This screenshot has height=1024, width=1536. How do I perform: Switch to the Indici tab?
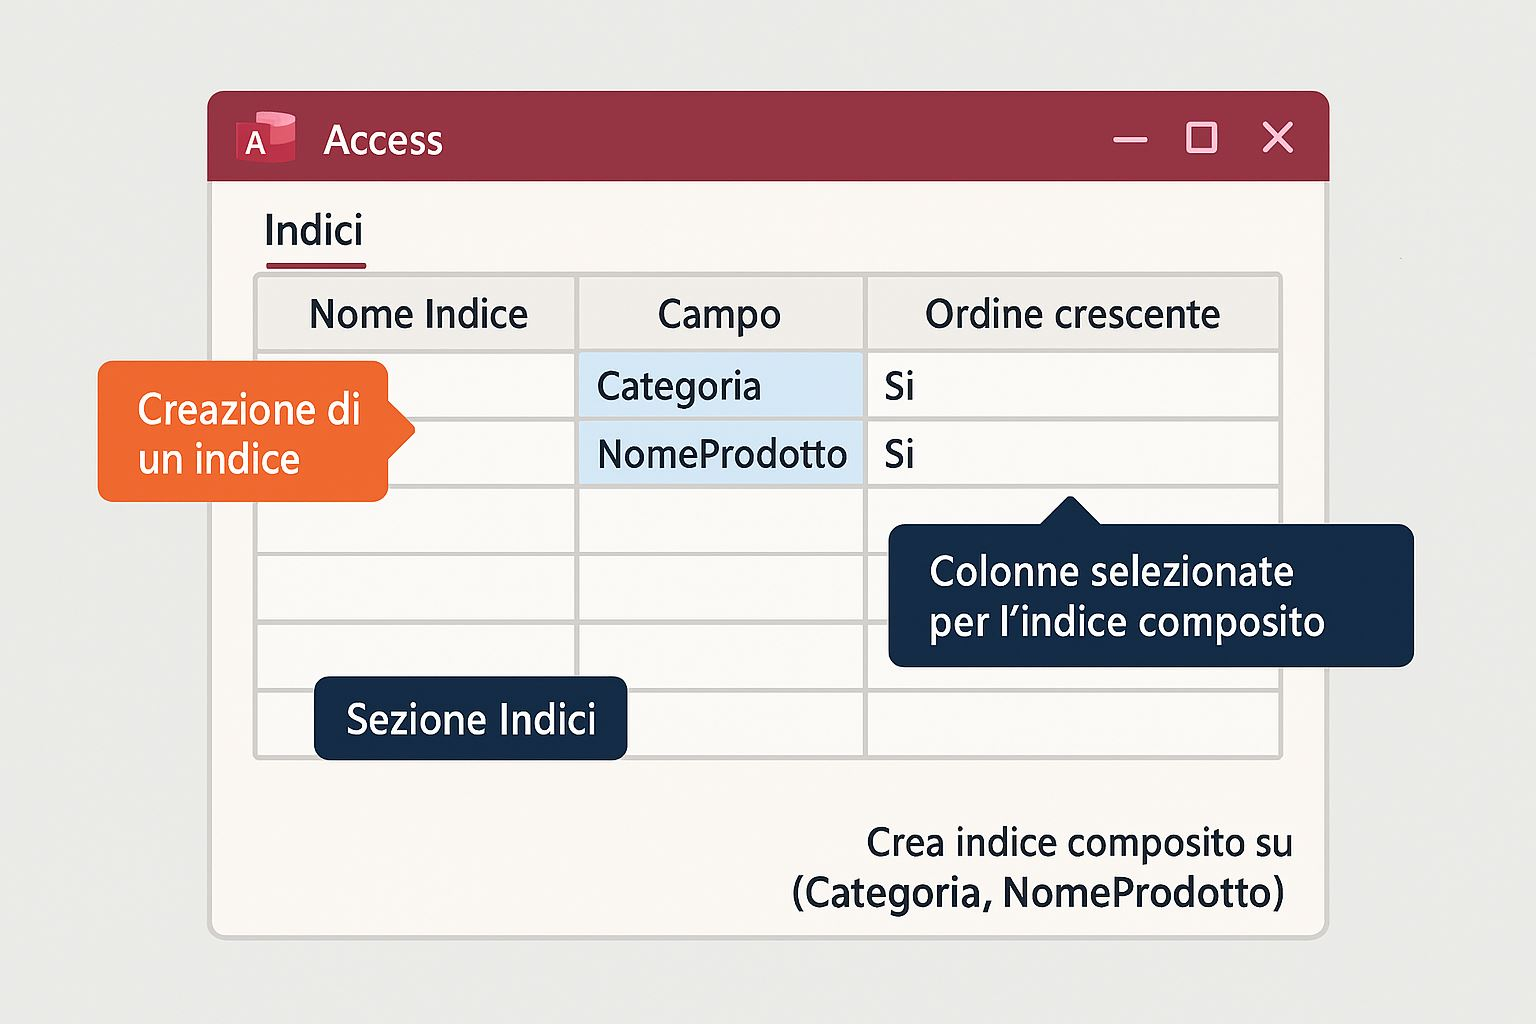pyautogui.click(x=314, y=232)
